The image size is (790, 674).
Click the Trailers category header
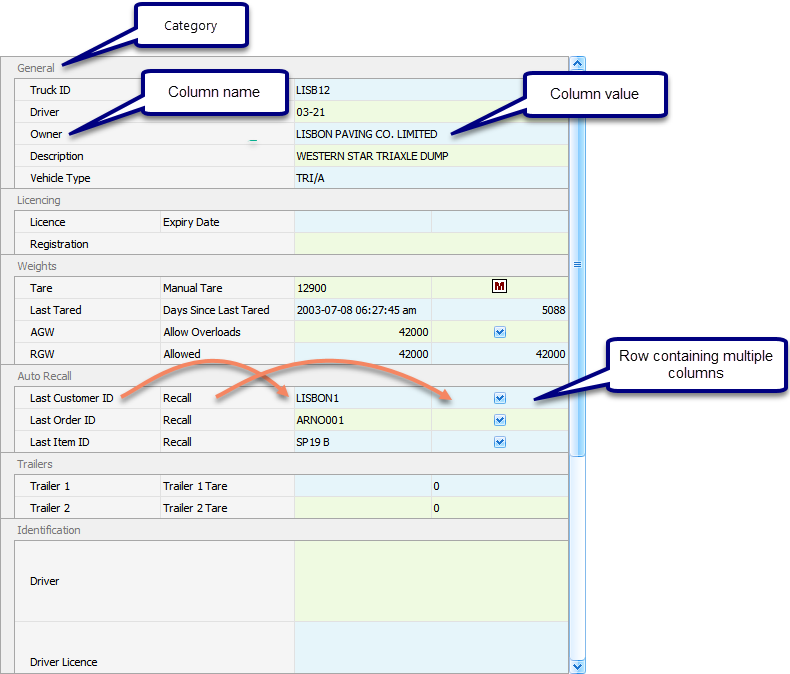[35, 464]
